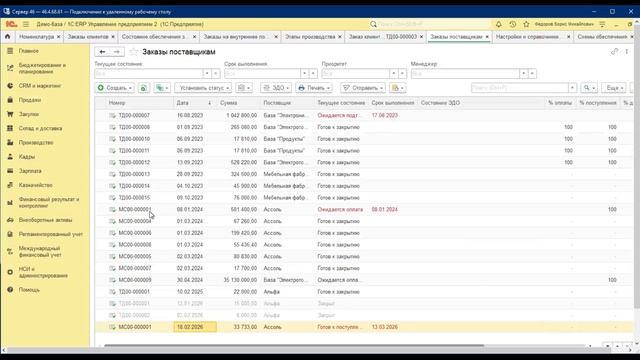Open the ЭДО dropdown menu

[276, 88]
